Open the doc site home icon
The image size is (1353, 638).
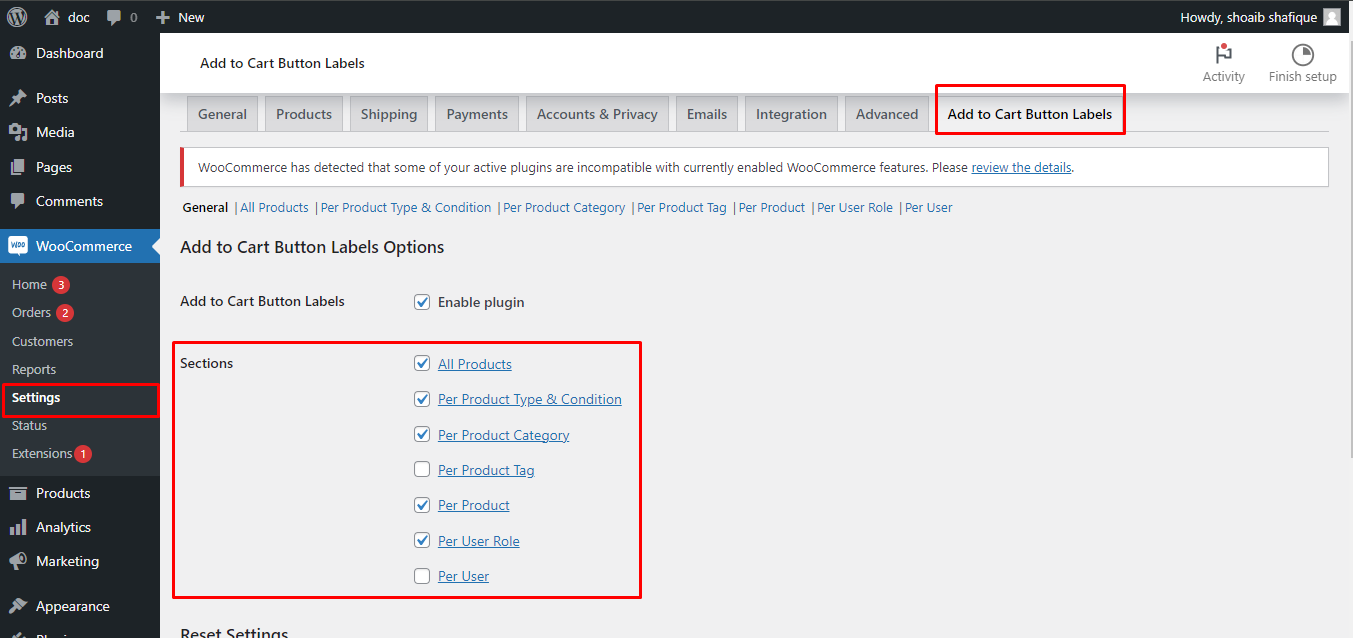[x=52, y=17]
